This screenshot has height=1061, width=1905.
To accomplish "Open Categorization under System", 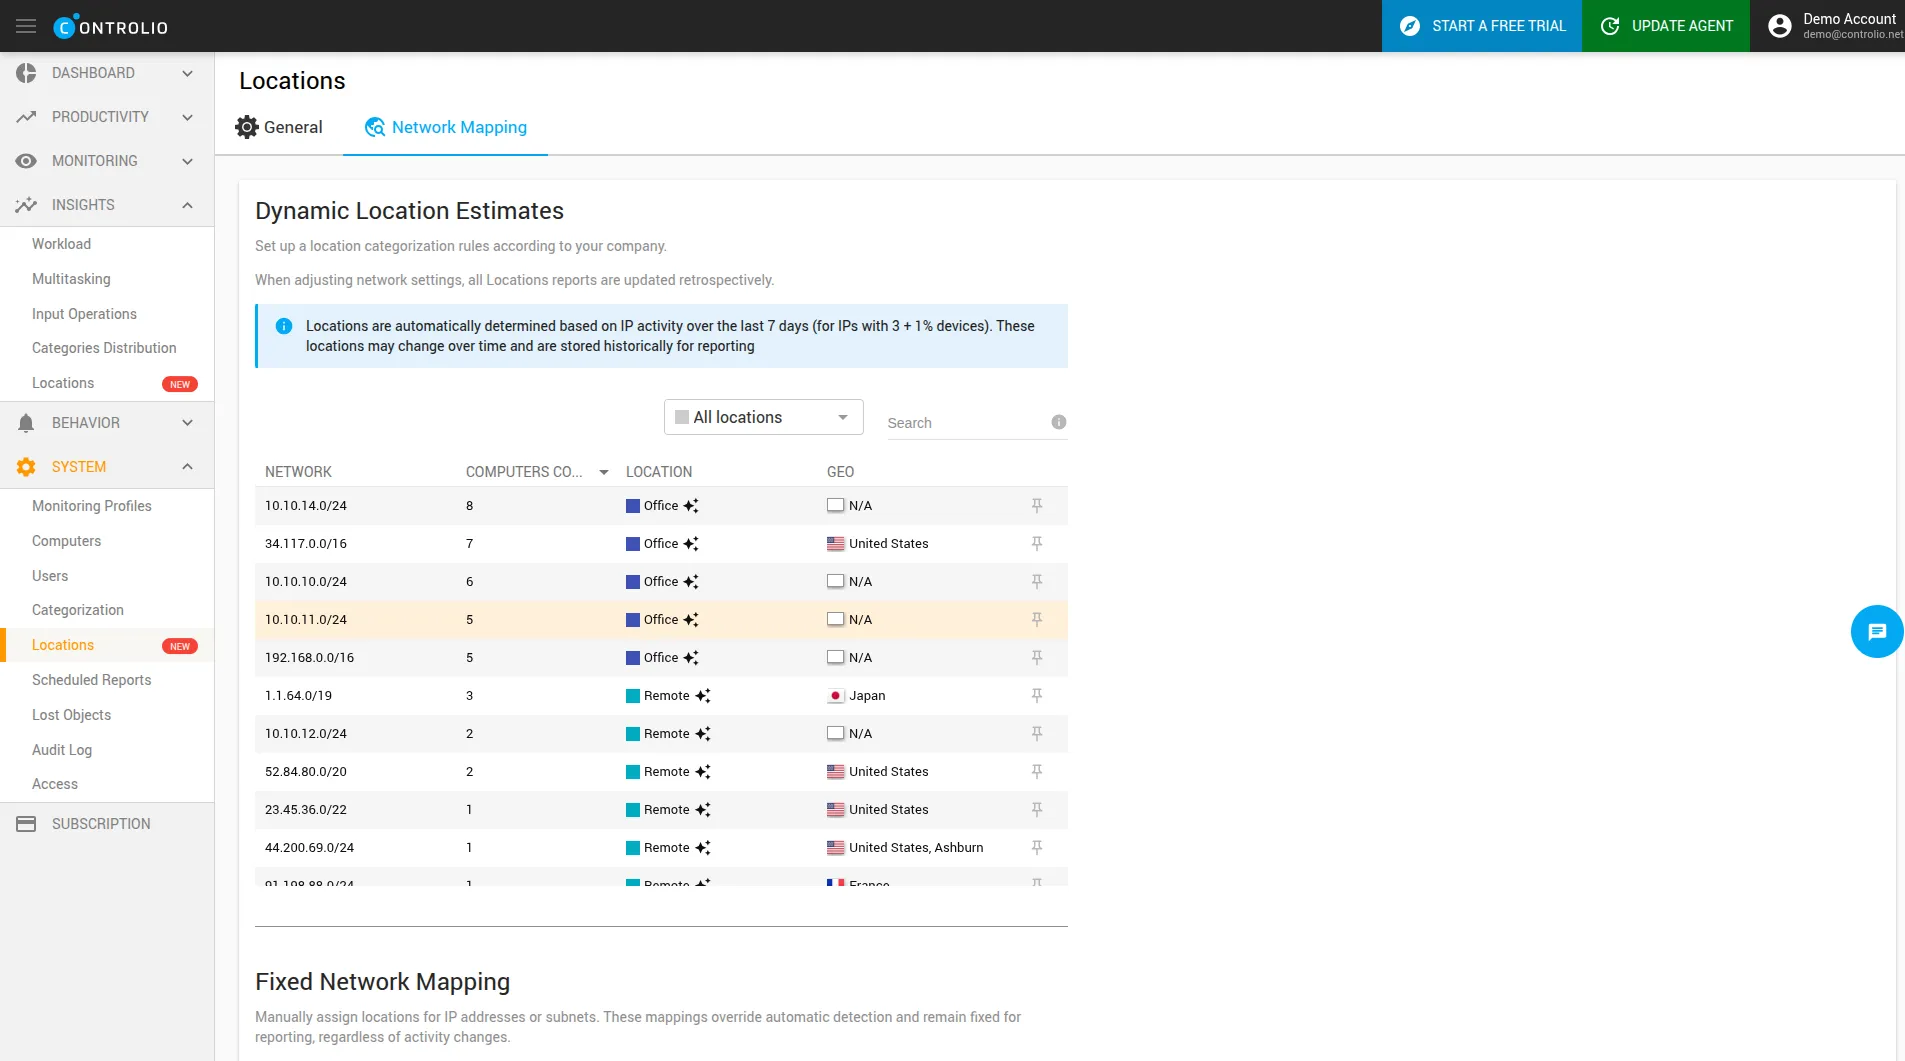I will [x=78, y=610].
